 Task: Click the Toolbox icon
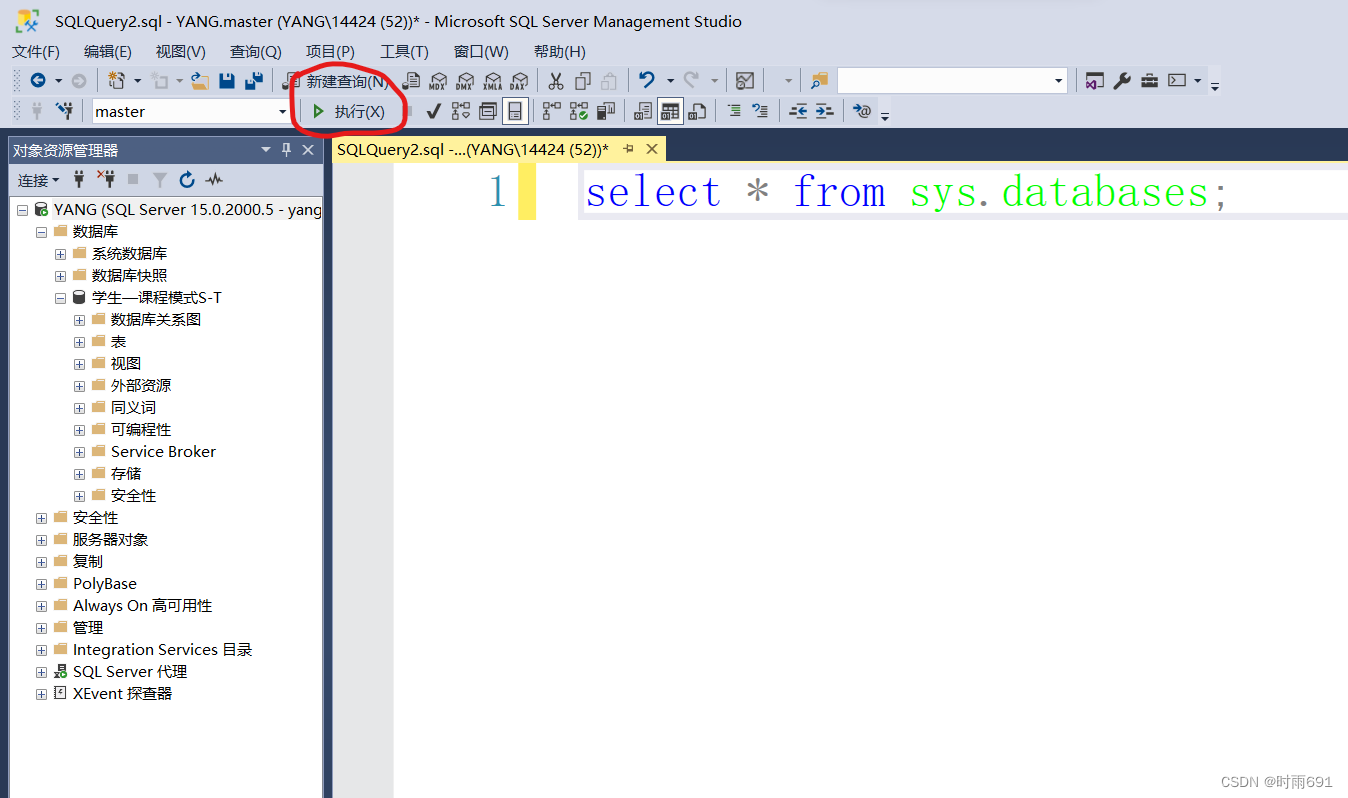click(x=1149, y=81)
